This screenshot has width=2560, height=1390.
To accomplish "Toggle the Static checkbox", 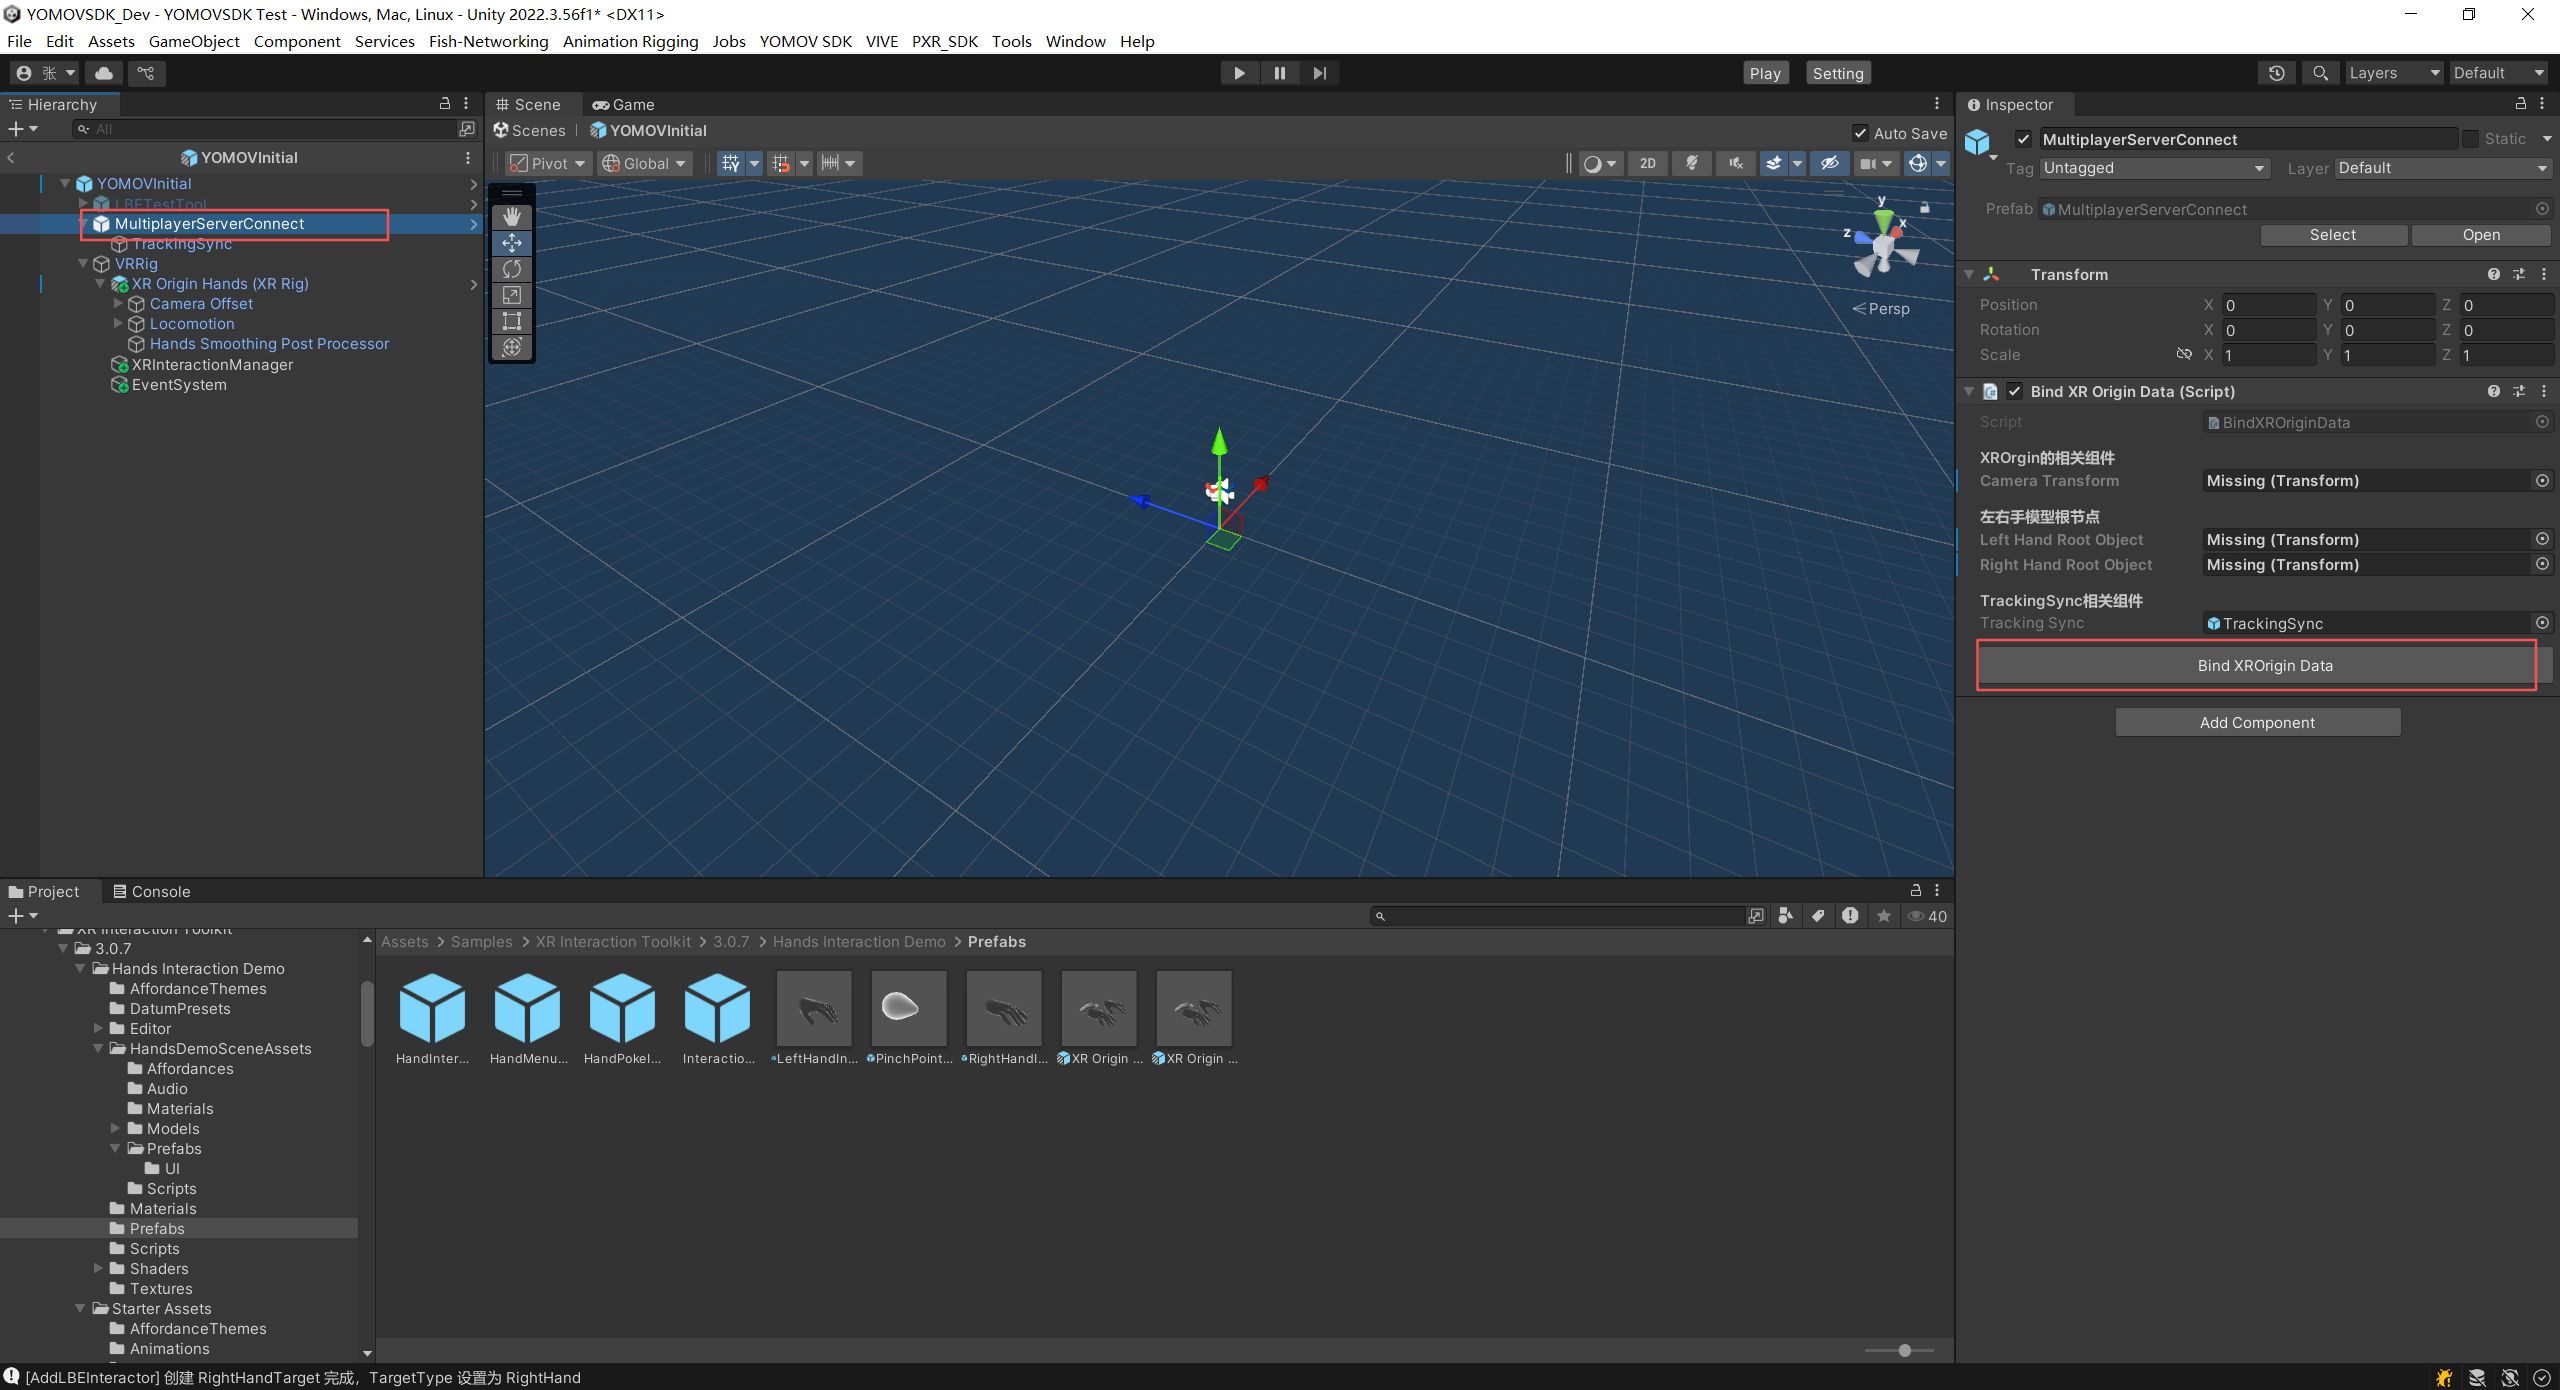I will 2471,139.
